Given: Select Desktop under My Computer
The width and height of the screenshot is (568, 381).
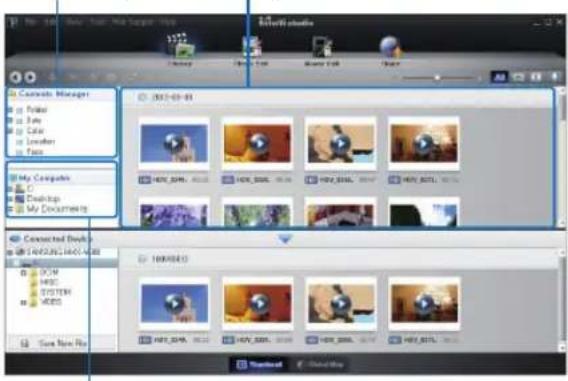Looking at the screenshot, I should pyautogui.click(x=43, y=198).
